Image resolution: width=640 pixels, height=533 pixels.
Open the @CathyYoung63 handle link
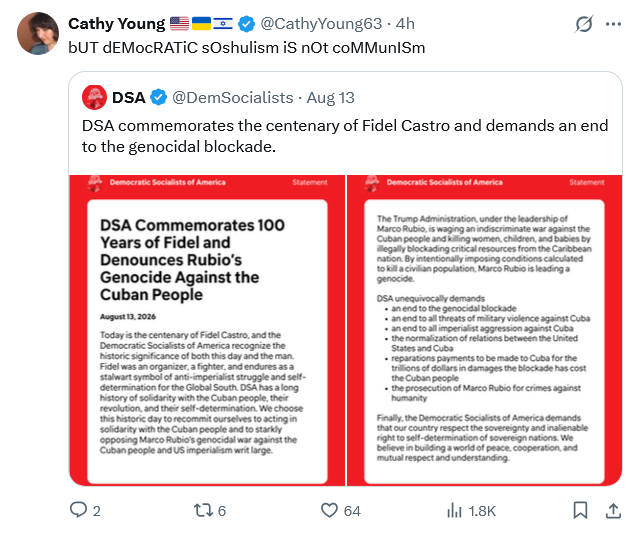321,24
